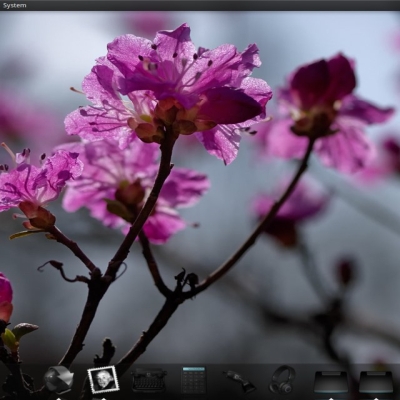The width and height of the screenshot is (400, 400).
Task: Launch the power drill tools icon
Action: (x=238, y=381)
